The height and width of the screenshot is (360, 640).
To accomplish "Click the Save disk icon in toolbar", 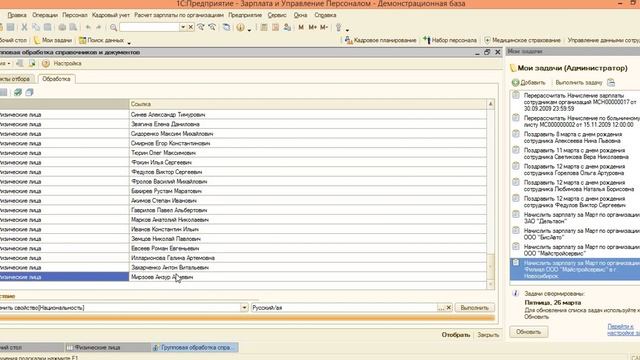I will point(10,27).
